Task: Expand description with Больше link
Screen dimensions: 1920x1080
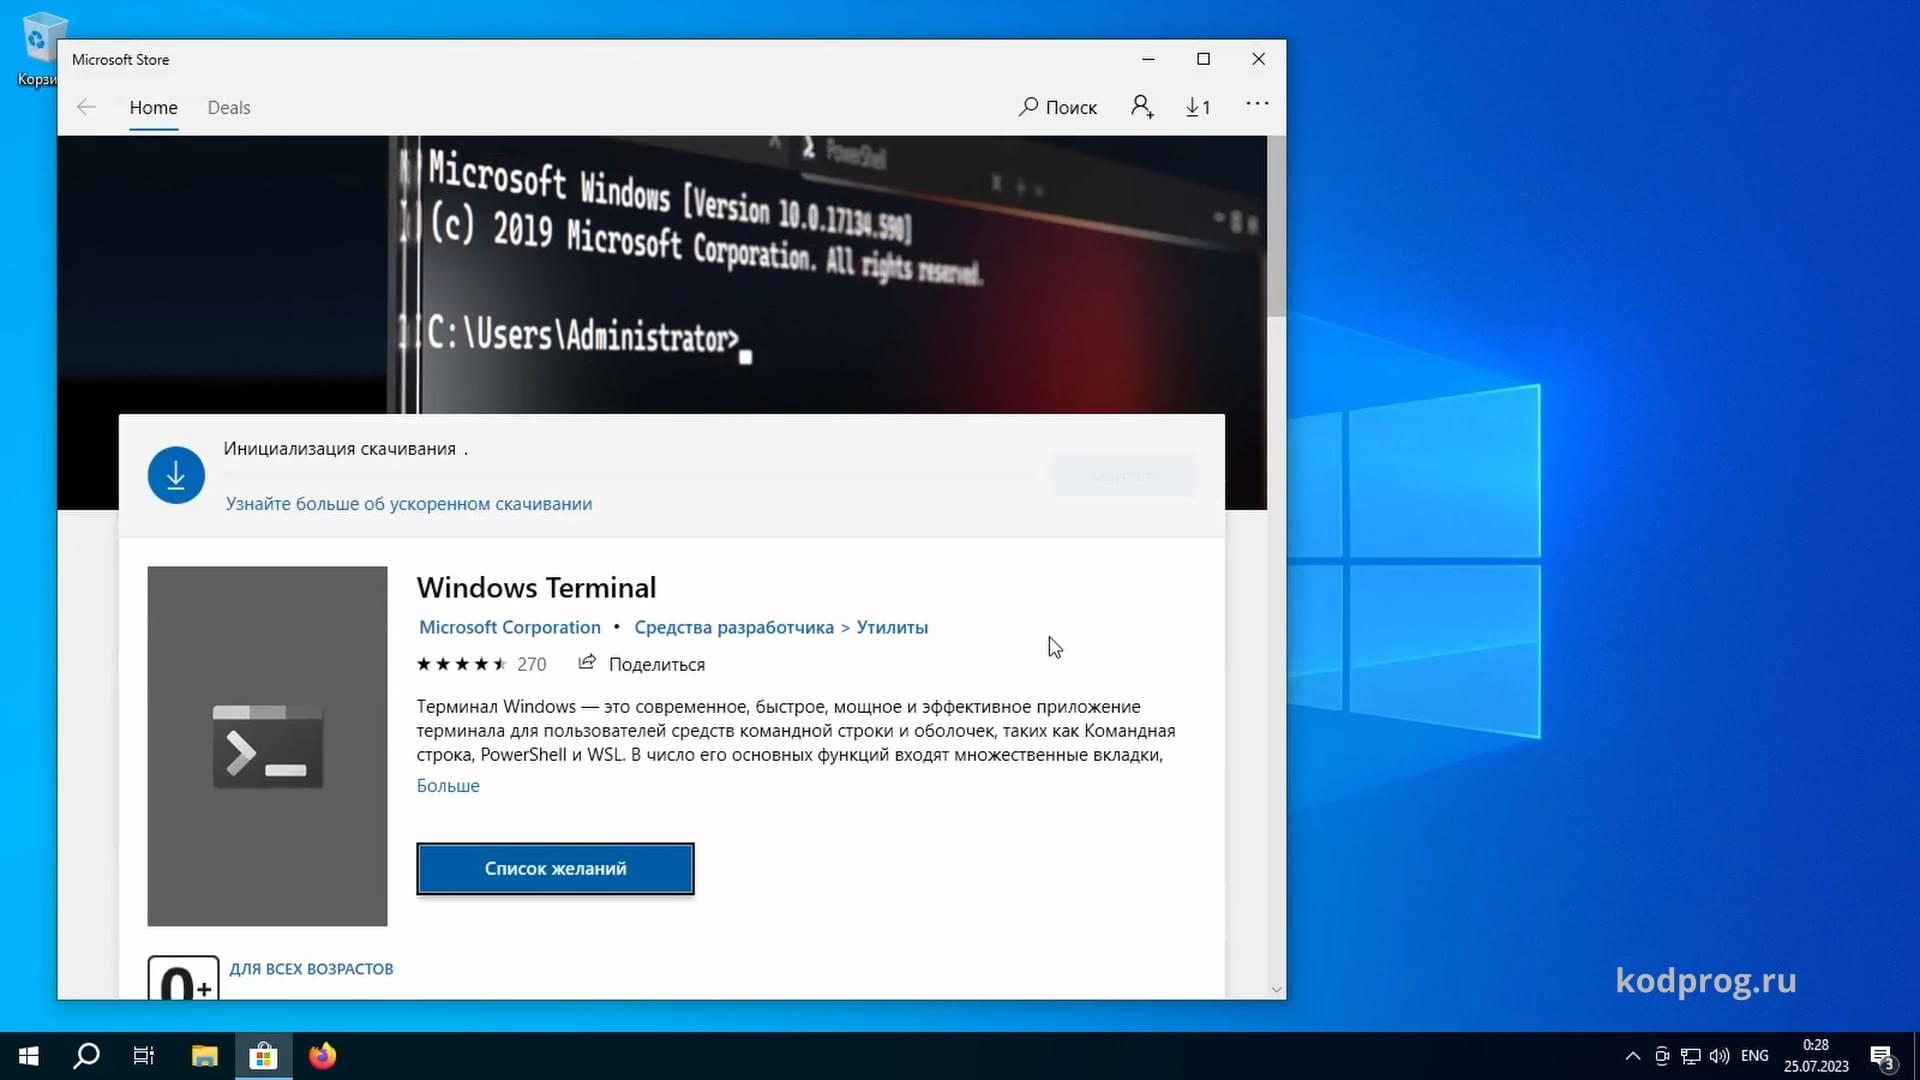Action: (448, 786)
